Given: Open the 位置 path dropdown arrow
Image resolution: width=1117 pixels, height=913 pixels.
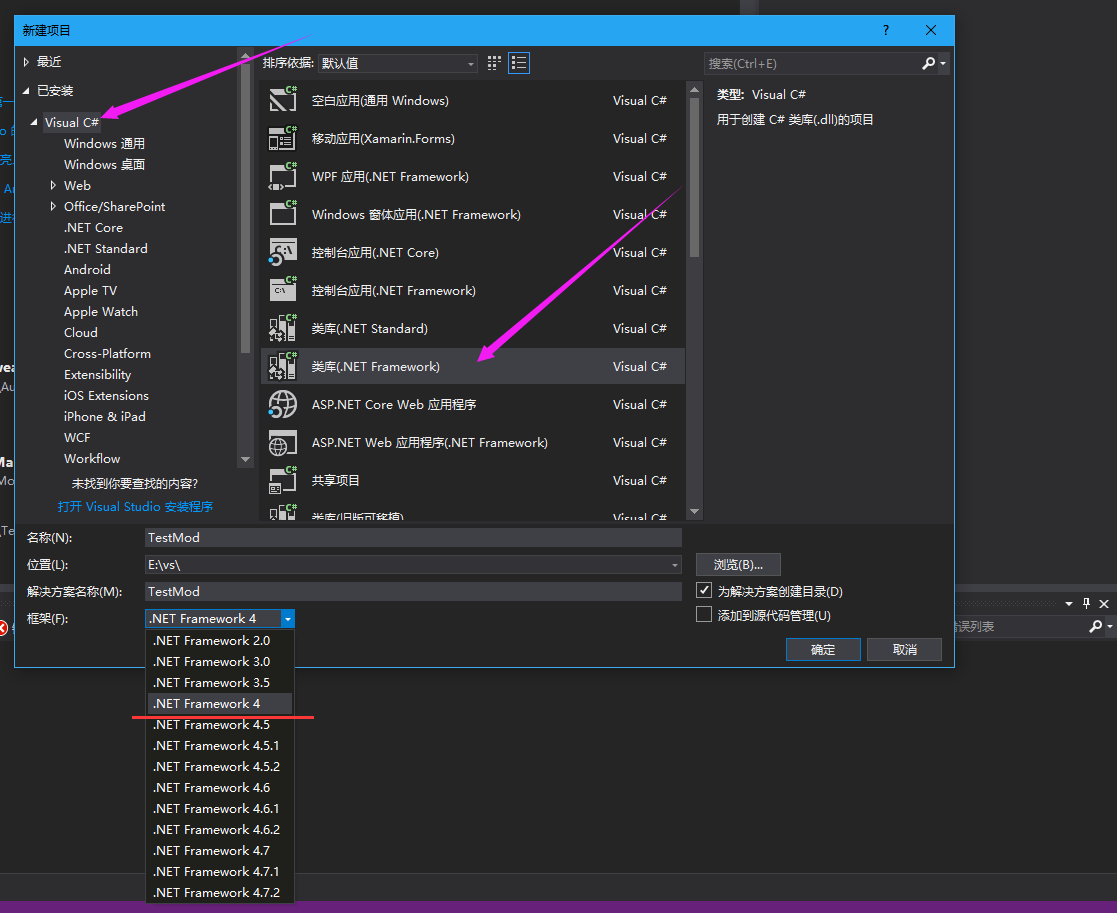Looking at the screenshot, I should pos(671,564).
